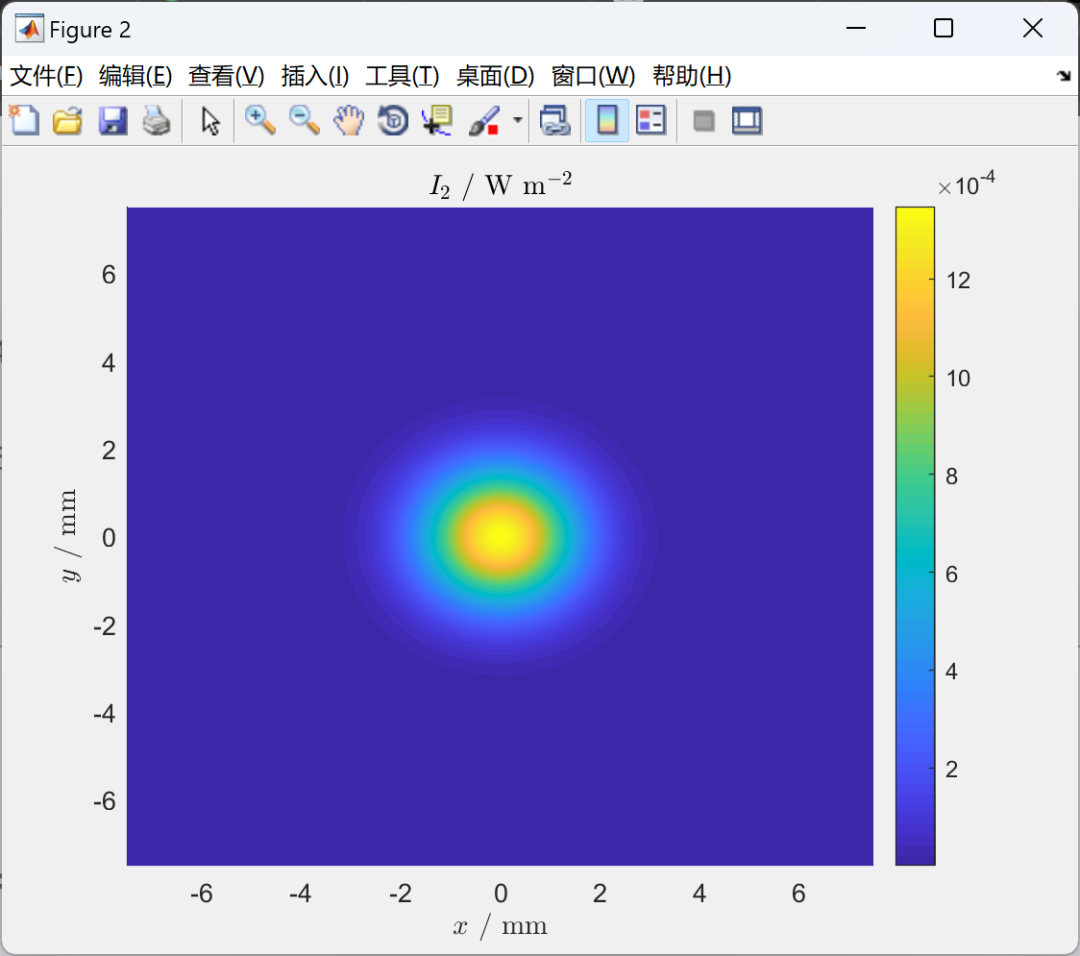The height and width of the screenshot is (956, 1080).
Task: Open the 文件(F) menu
Action: (x=46, y=76)
